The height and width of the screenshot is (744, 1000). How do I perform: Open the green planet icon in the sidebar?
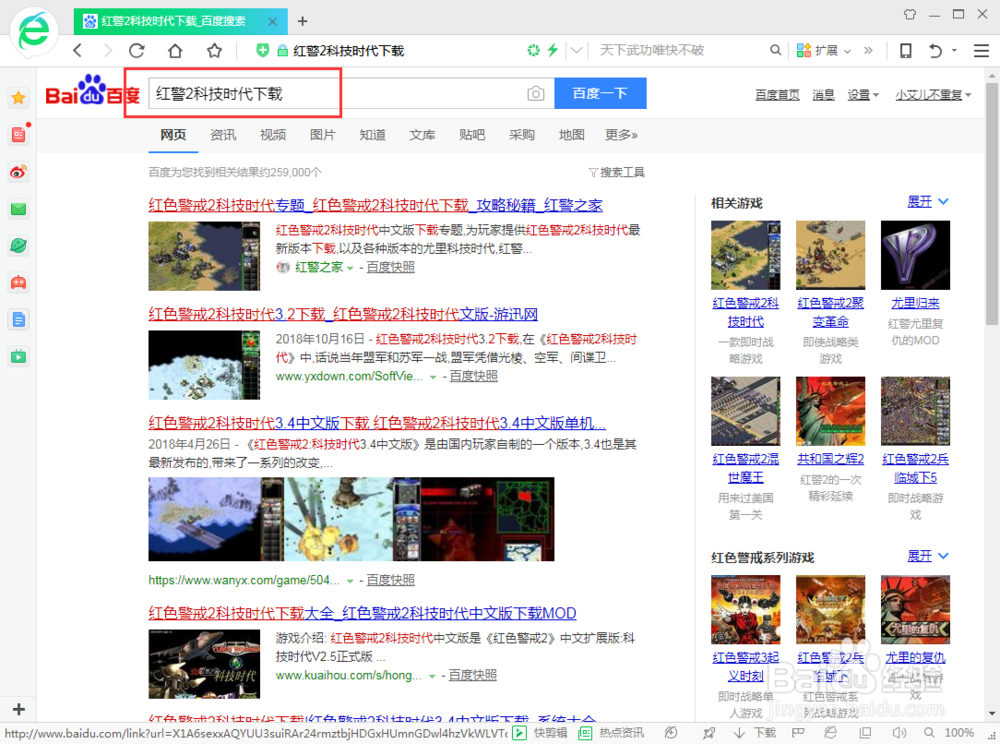18,245
